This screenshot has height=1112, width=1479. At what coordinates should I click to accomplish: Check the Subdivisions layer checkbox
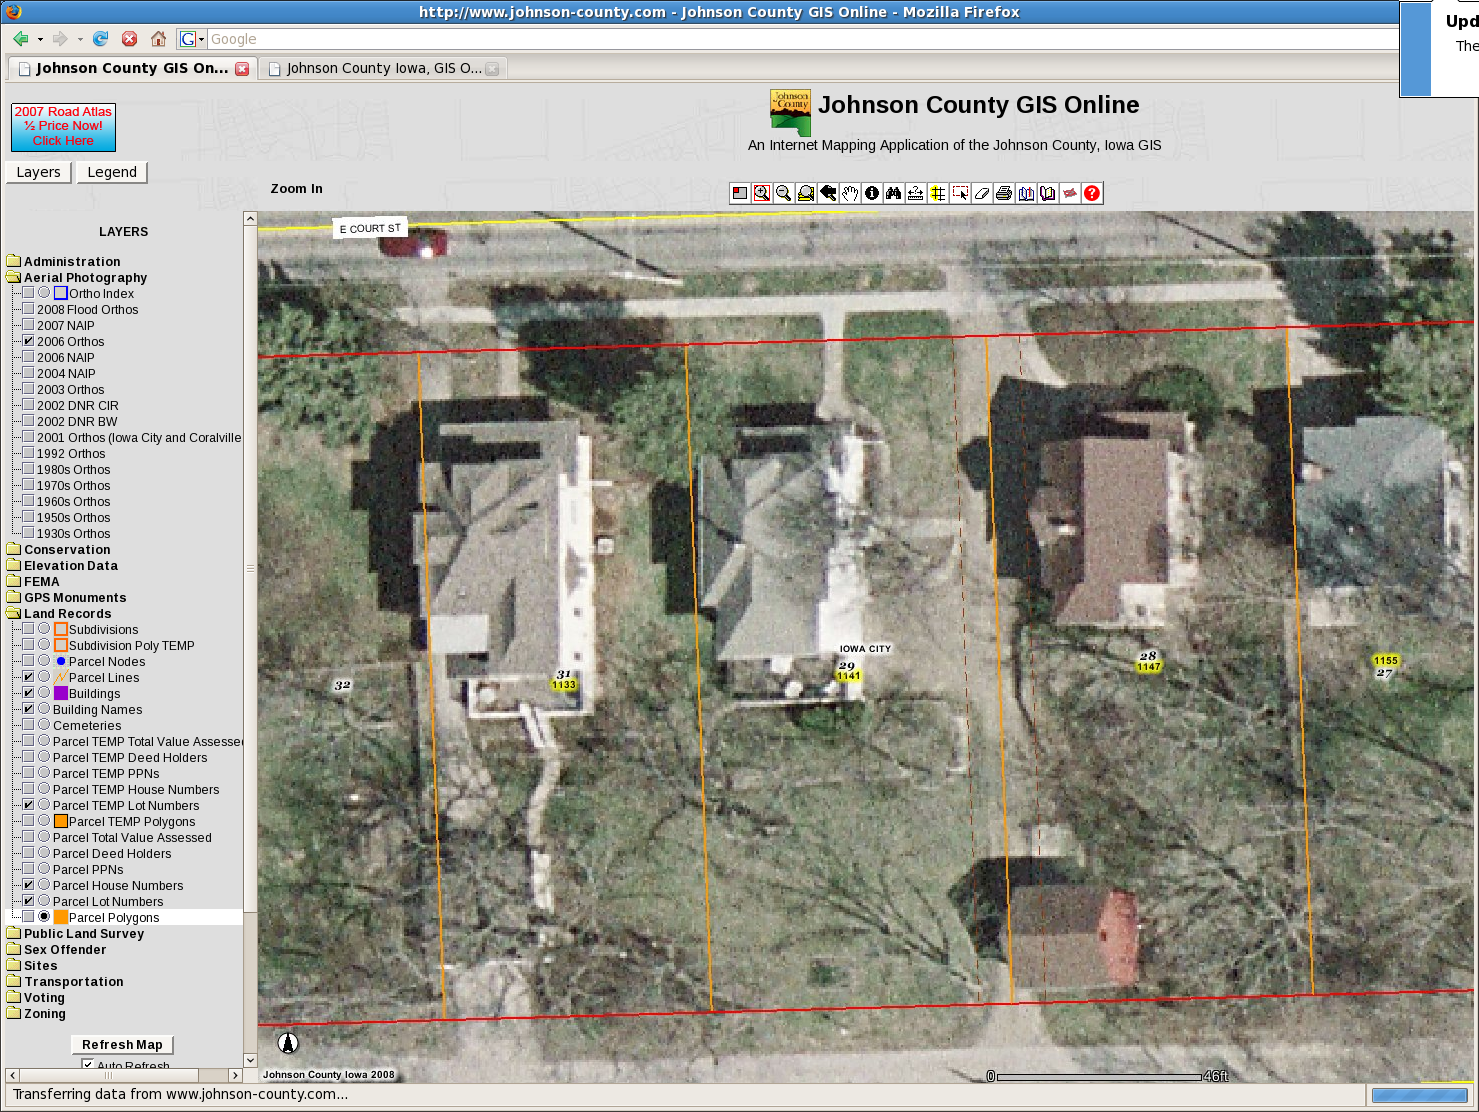pyautogui.click(x=28, y=629)
